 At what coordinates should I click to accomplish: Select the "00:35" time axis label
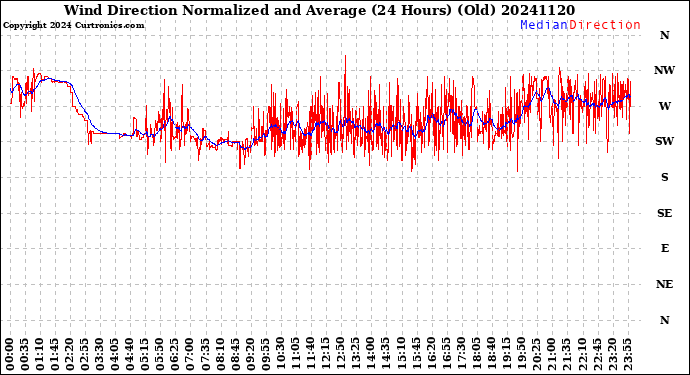tap(25, 354)
